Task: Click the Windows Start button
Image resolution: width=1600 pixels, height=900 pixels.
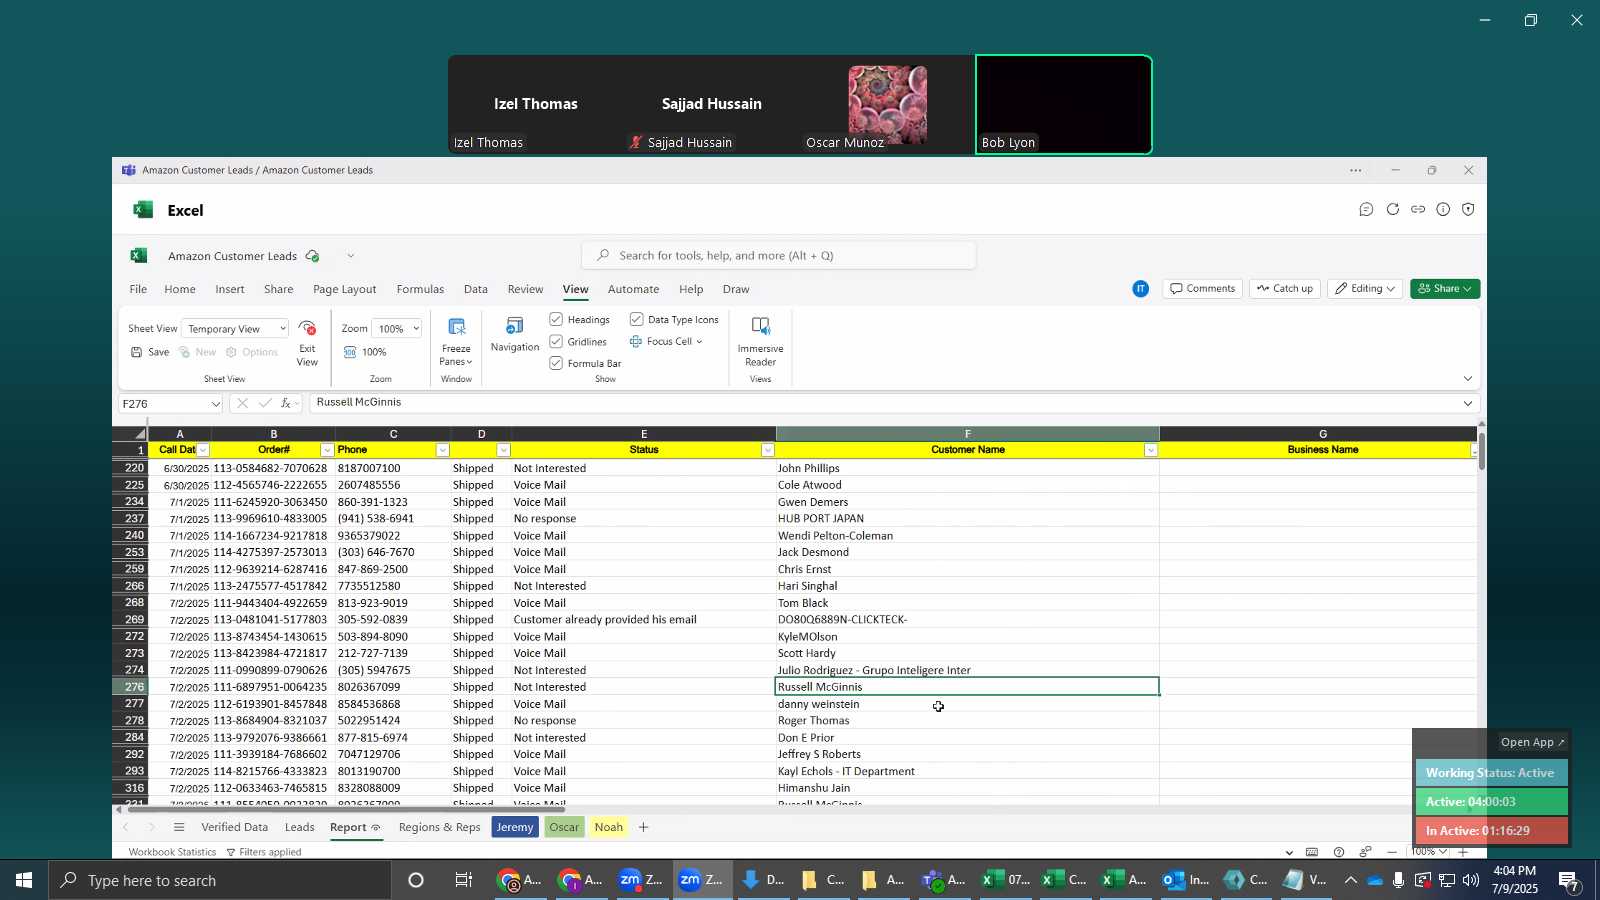Action: [x=23, y=880]
